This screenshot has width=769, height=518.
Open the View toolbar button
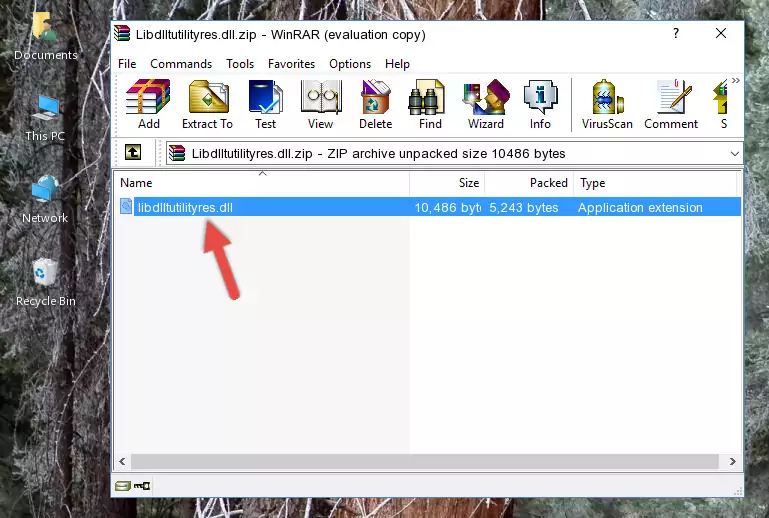click(x=321, y=104)
